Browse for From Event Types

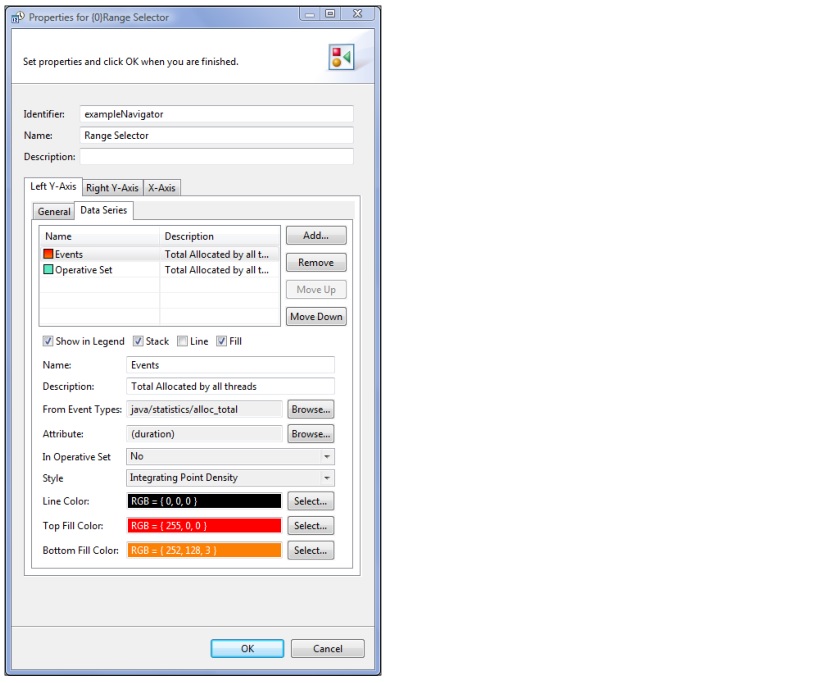[310, 410]
